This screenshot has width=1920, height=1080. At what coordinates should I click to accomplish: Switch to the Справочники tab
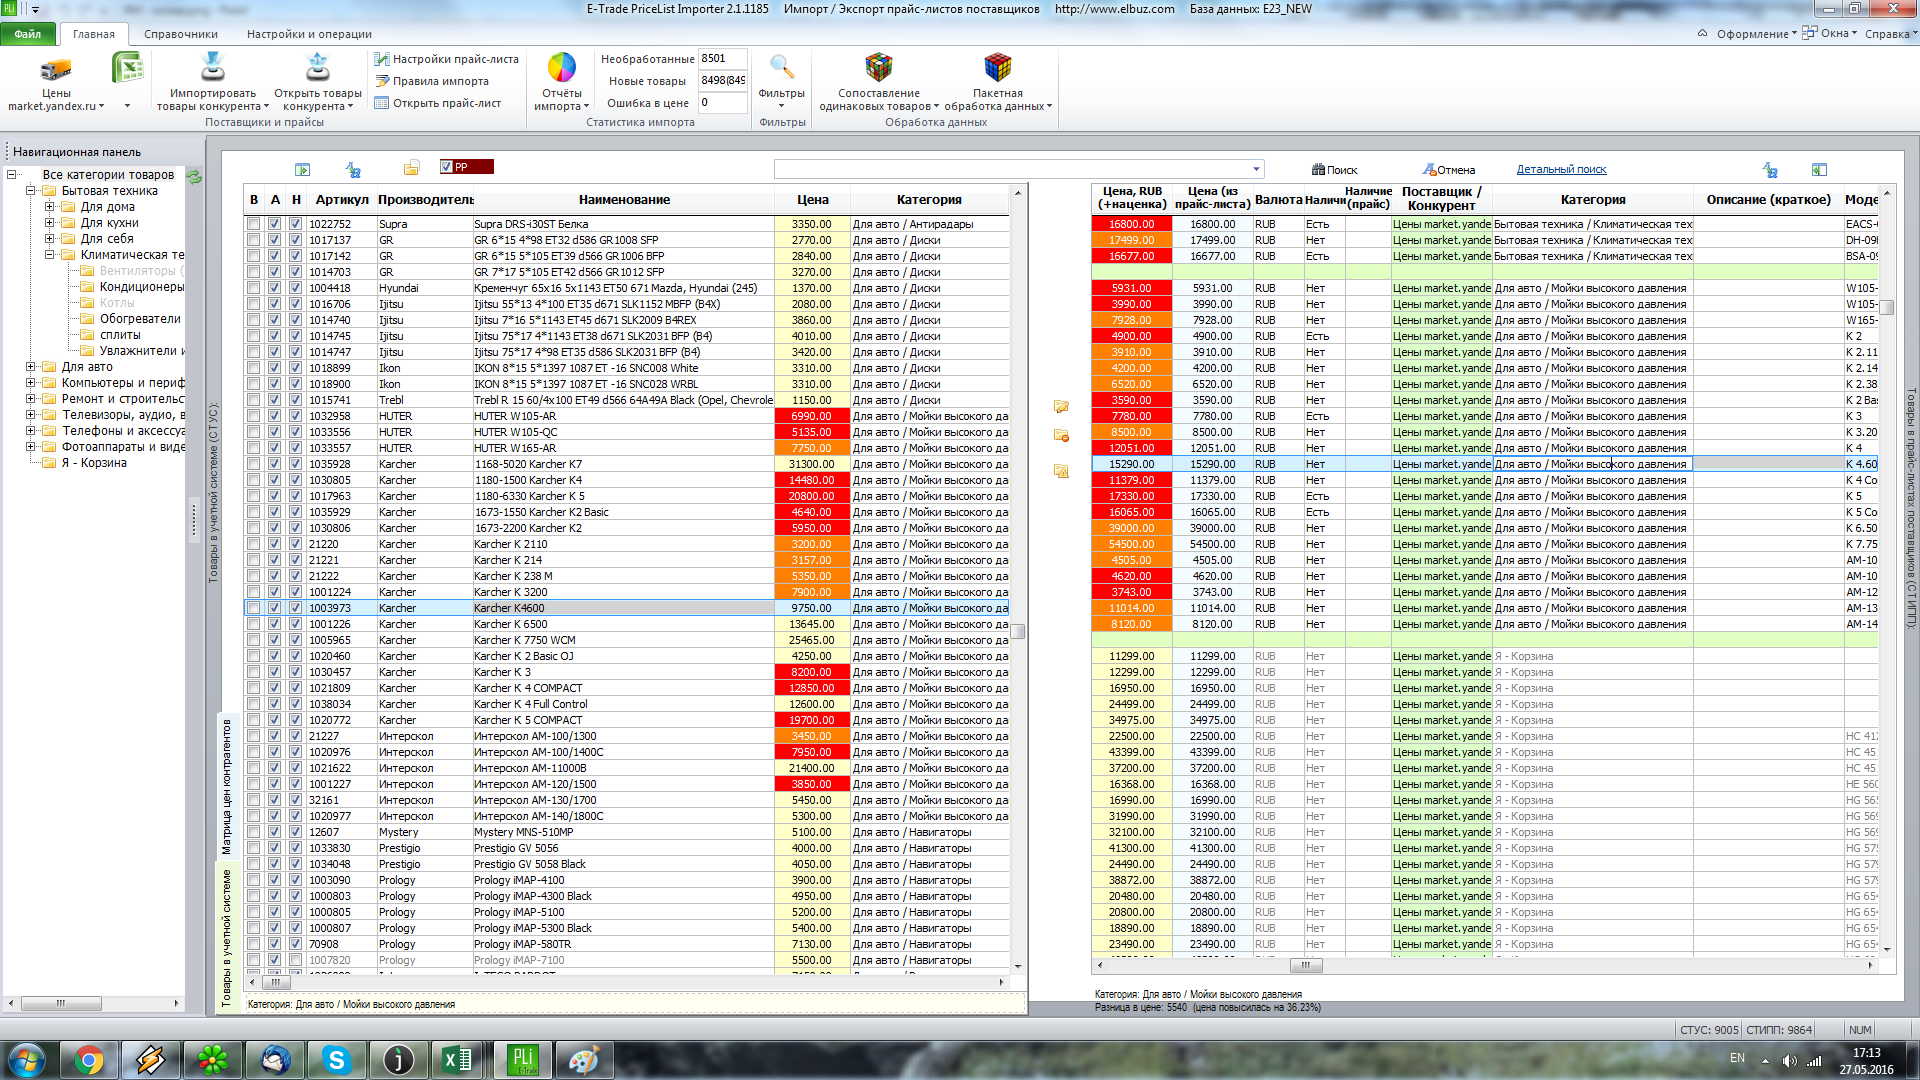pos(181,34)
